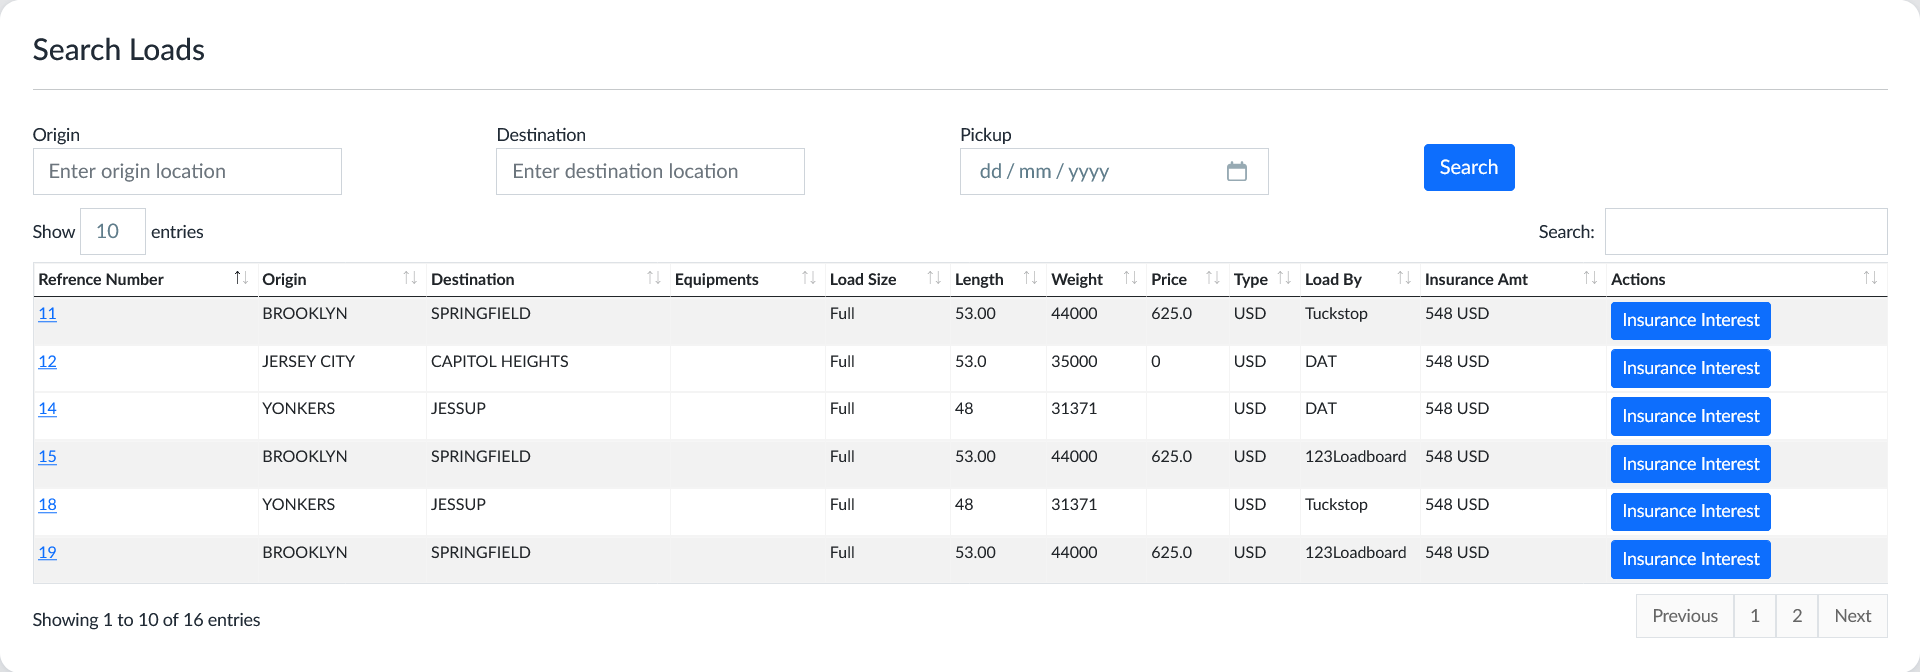Click Insurance Interest for load 19
The height and width of the screenshot is (672, 1920).
click(1691, 559)
